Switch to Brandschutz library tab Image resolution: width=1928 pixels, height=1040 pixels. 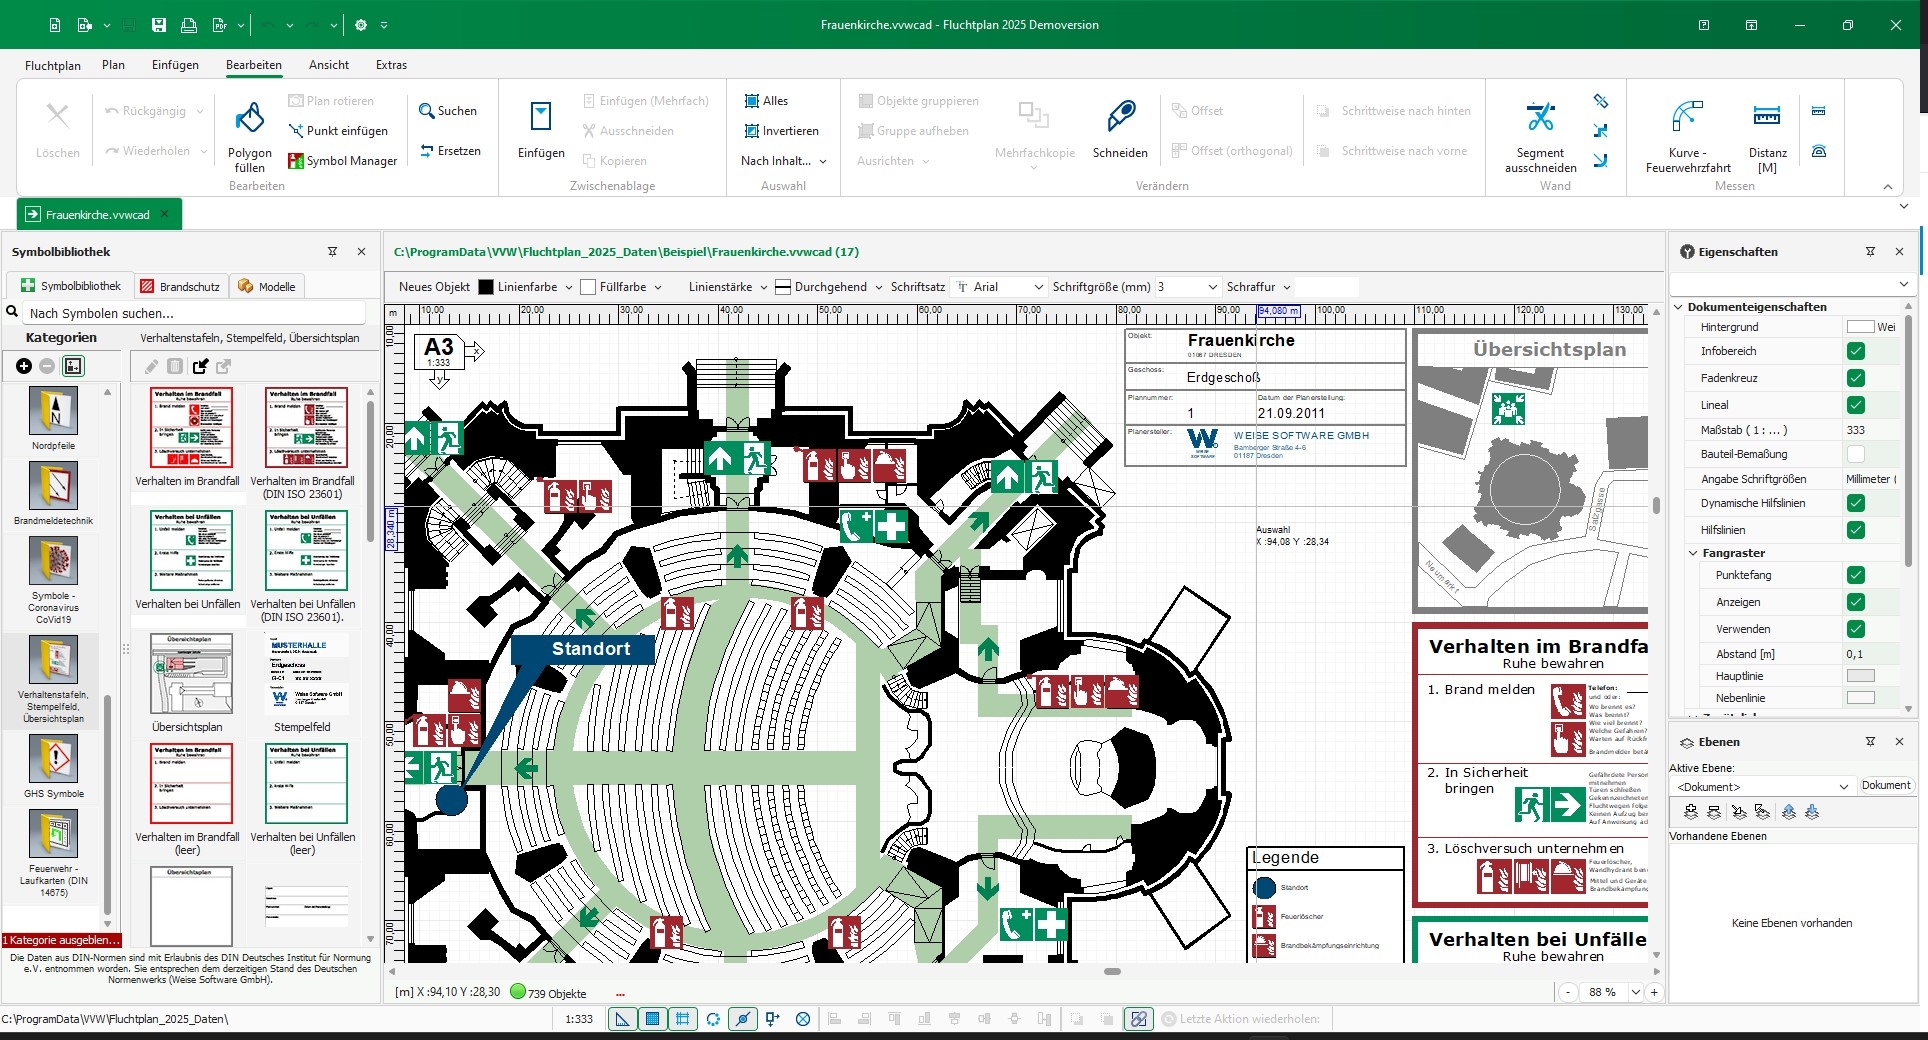[180, 286]
